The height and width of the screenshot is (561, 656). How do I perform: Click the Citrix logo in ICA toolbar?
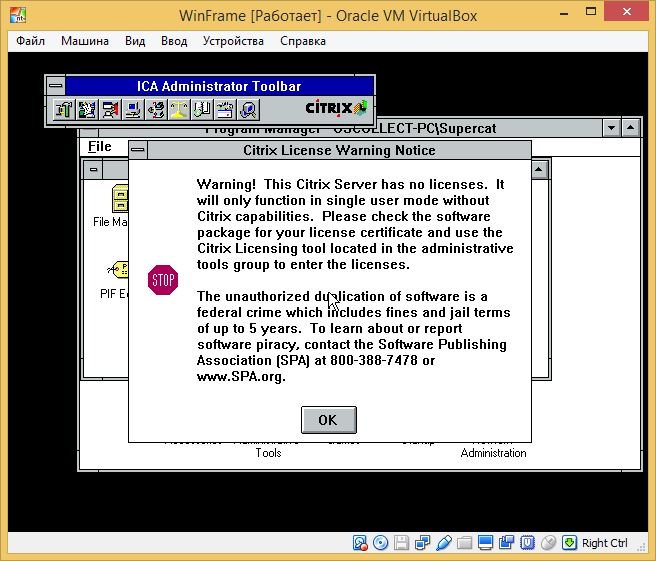336,108
